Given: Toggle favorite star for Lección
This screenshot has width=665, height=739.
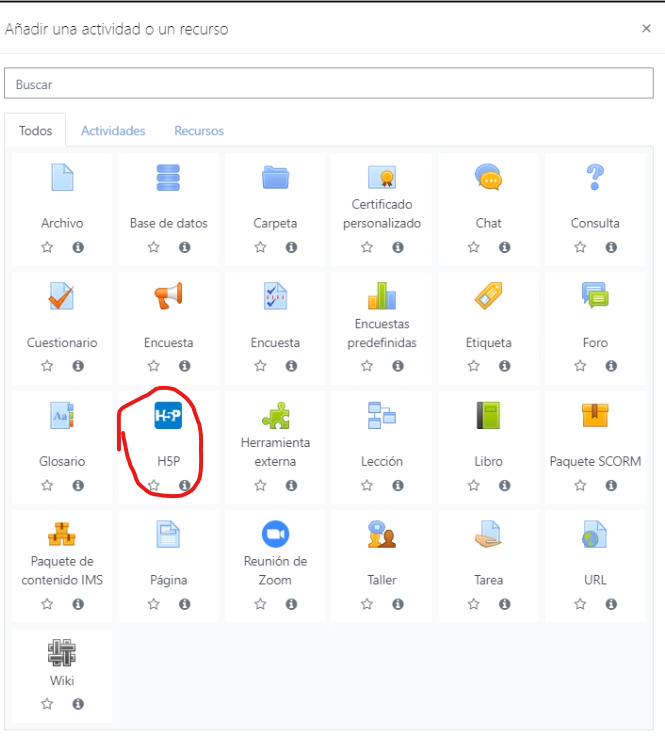Looking at the screenshot, I should point(367,485).
